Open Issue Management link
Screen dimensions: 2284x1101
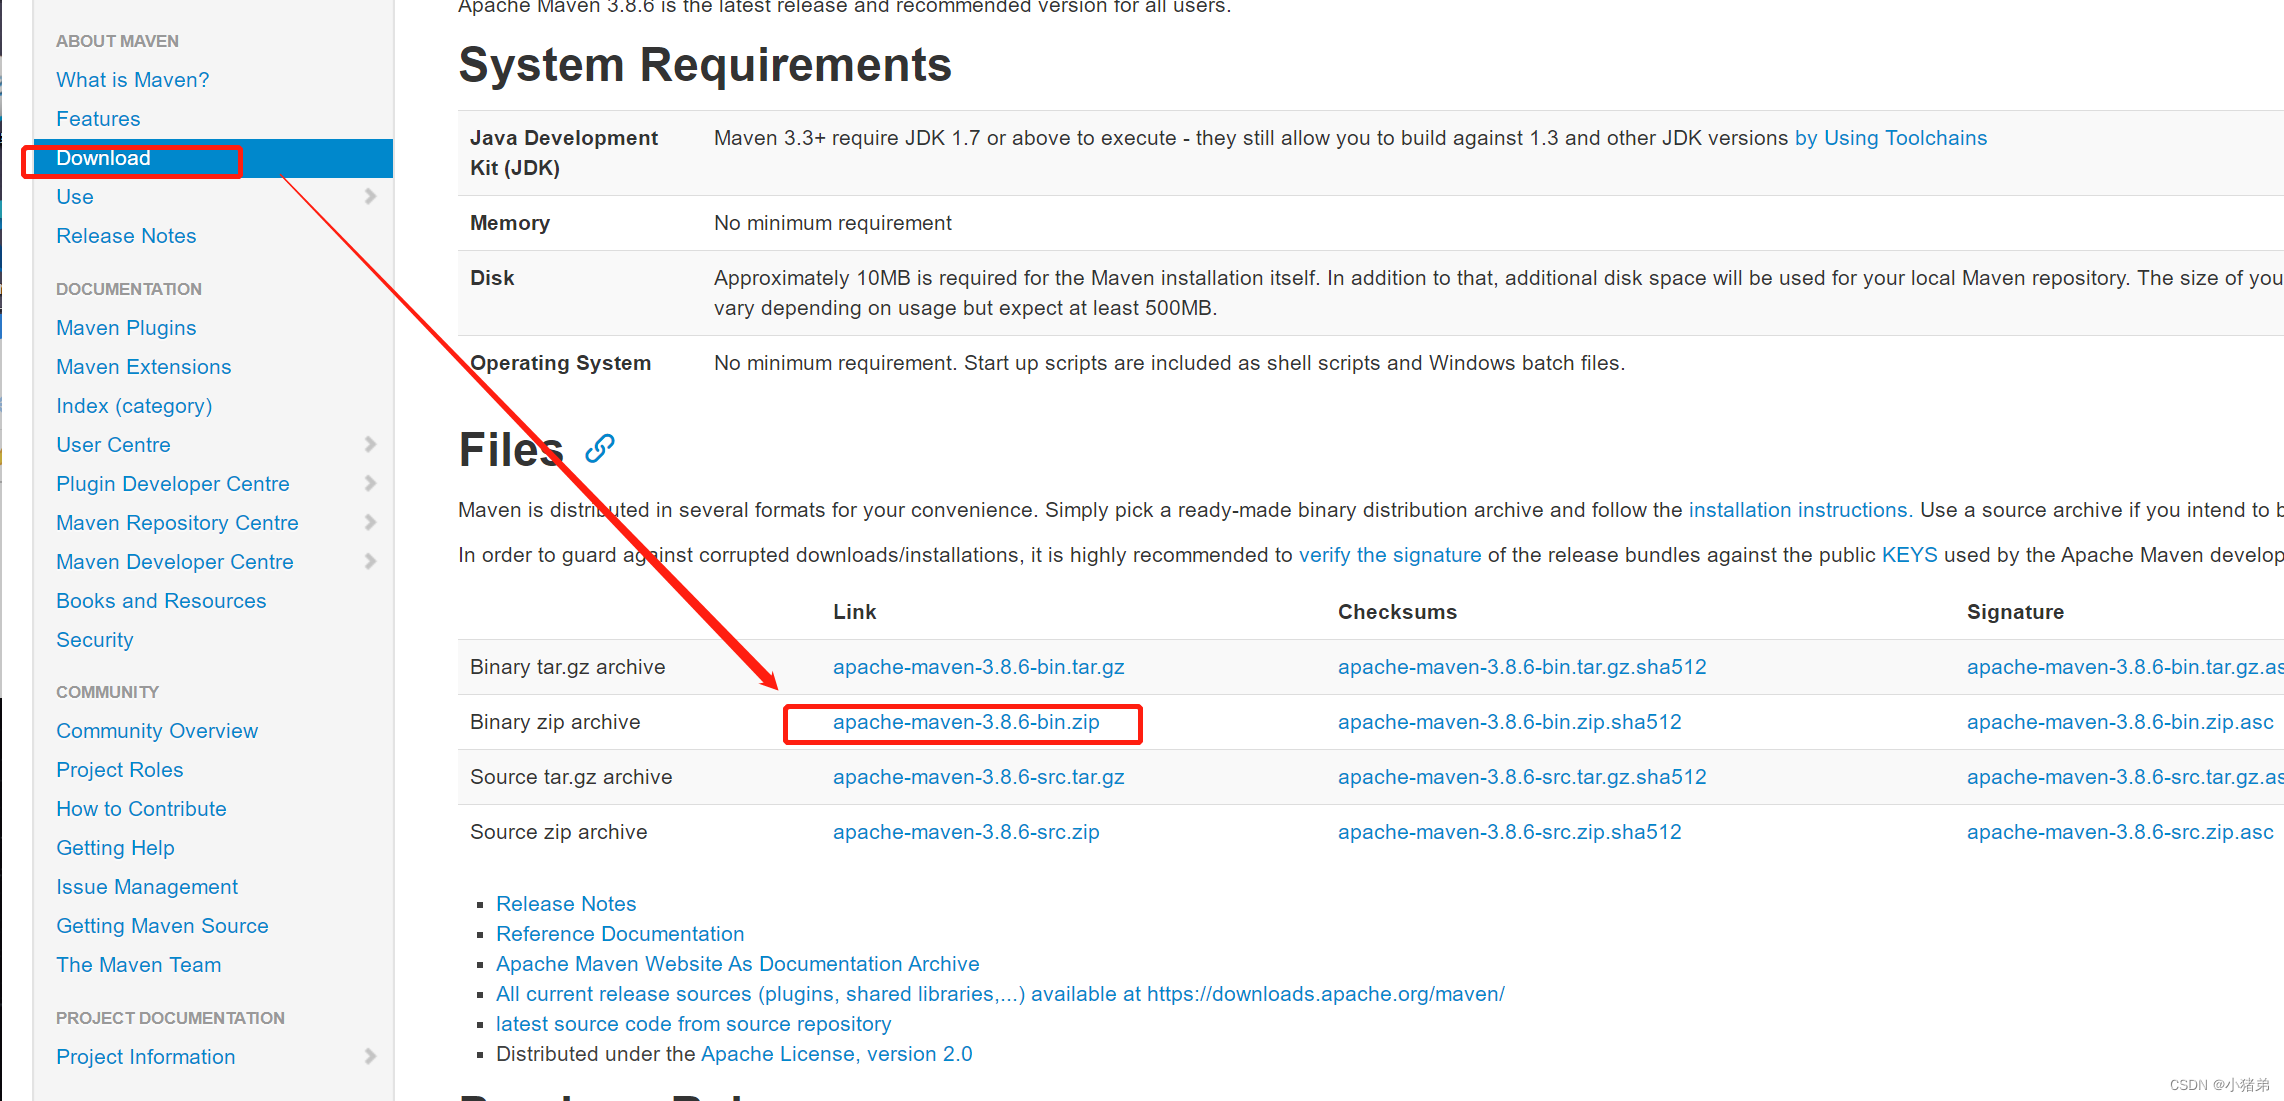click(147, 887)
